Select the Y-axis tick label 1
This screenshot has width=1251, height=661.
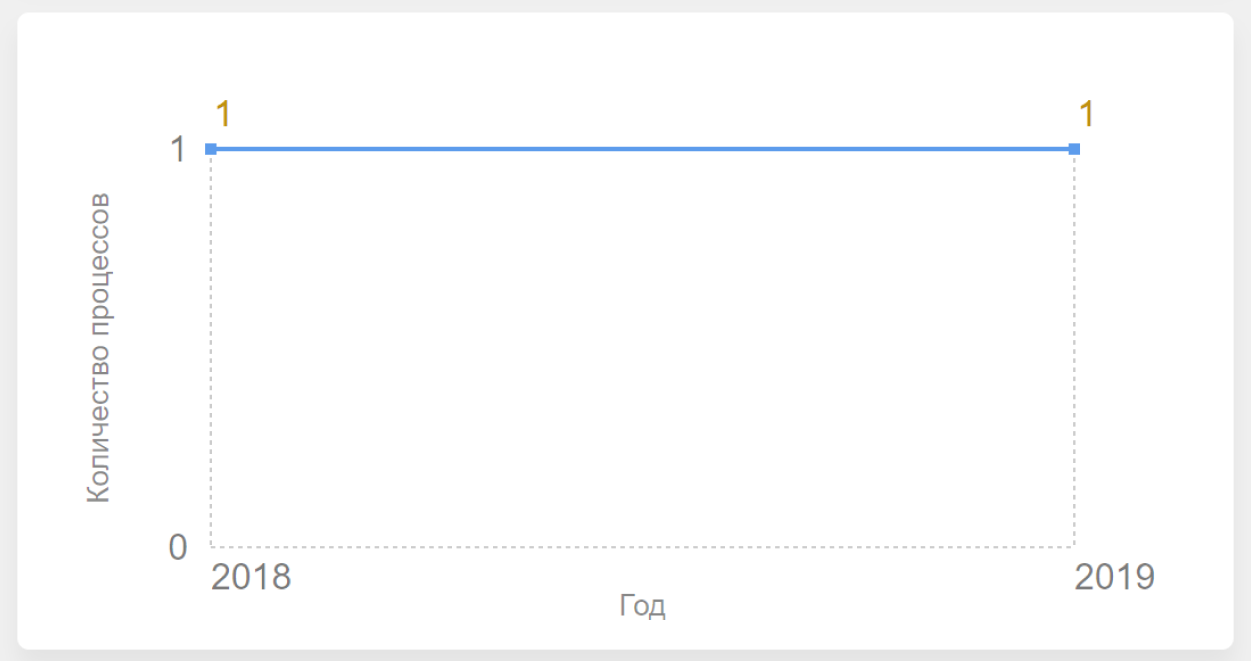(x=178, y=150)
